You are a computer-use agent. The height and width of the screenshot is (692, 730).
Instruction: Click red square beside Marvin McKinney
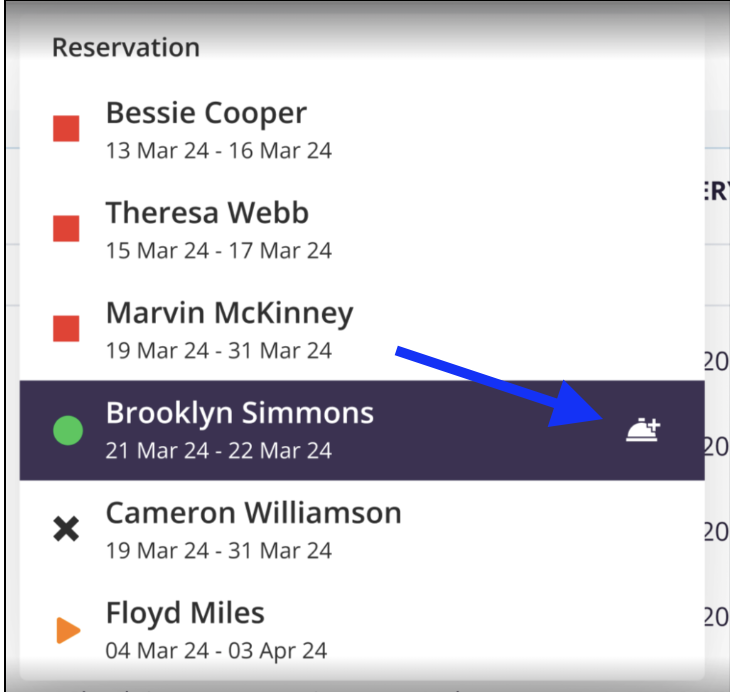[x=66, y=328]
